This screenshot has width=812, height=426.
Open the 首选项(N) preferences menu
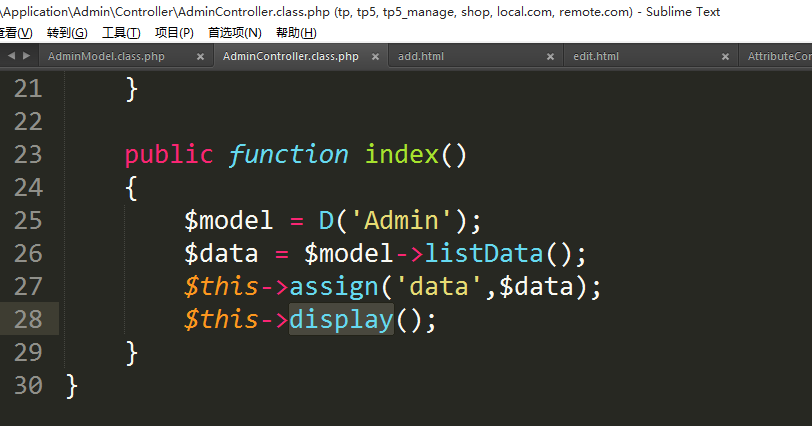pyautogui.click(x=234, y=33)
